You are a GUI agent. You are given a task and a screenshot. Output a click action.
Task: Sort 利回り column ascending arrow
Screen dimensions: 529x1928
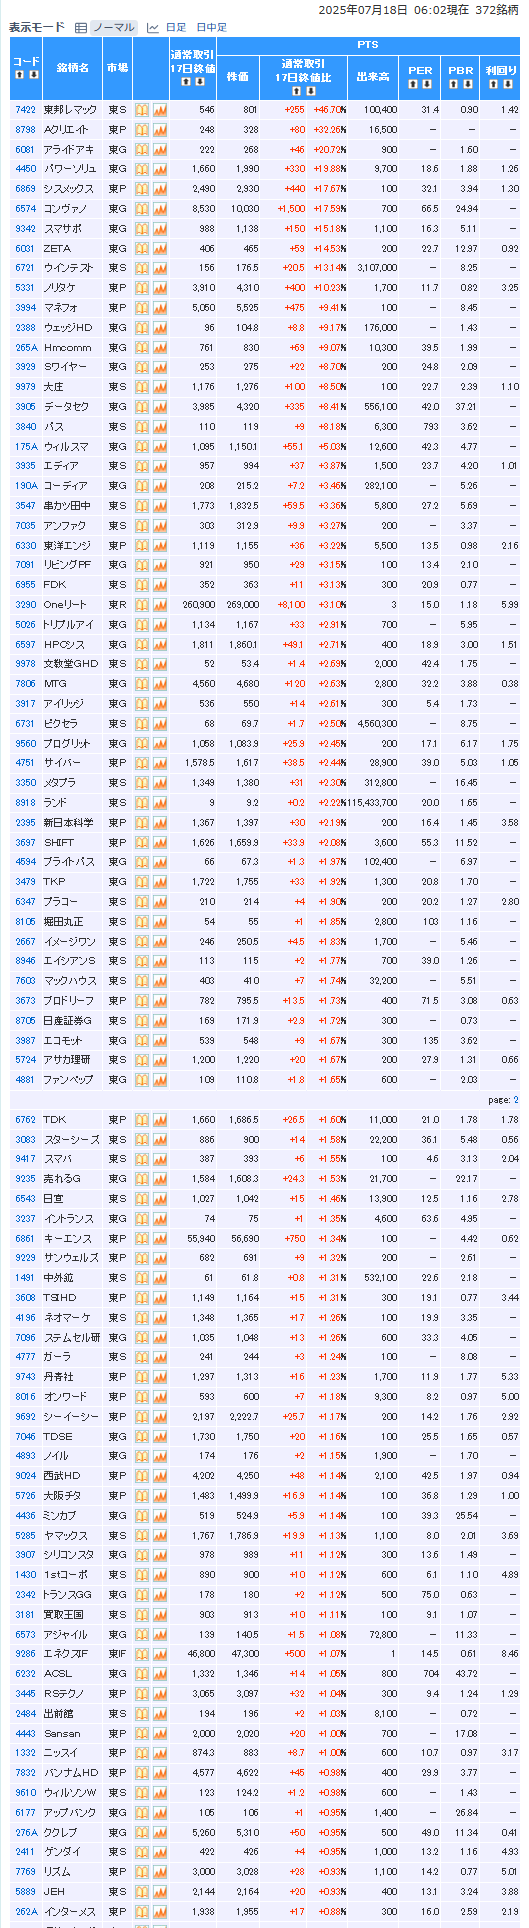point(493,84)
